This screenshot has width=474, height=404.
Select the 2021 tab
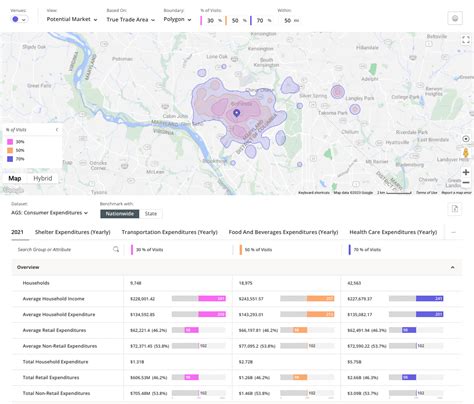click(17, 232)
